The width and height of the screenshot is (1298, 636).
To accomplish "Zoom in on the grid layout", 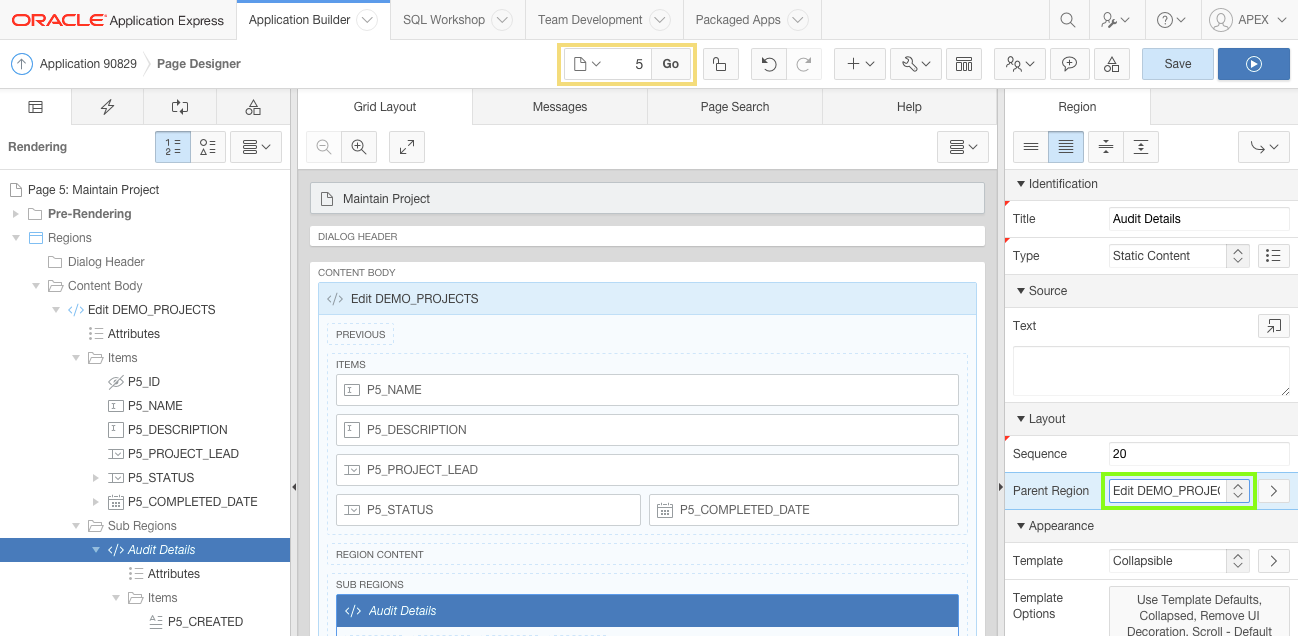I will pos(358,147).
